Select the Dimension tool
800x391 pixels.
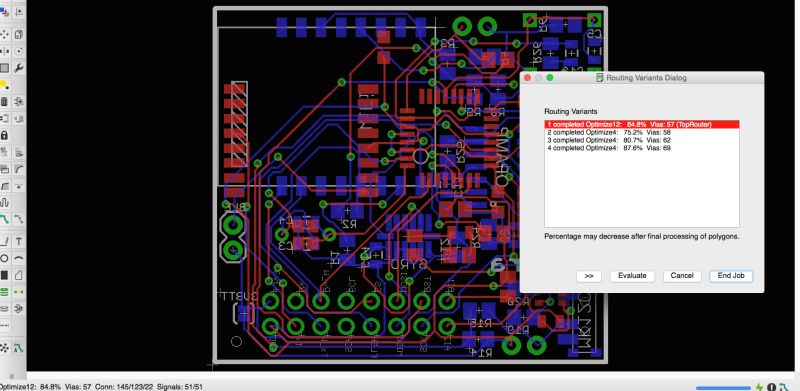[5, 326]
